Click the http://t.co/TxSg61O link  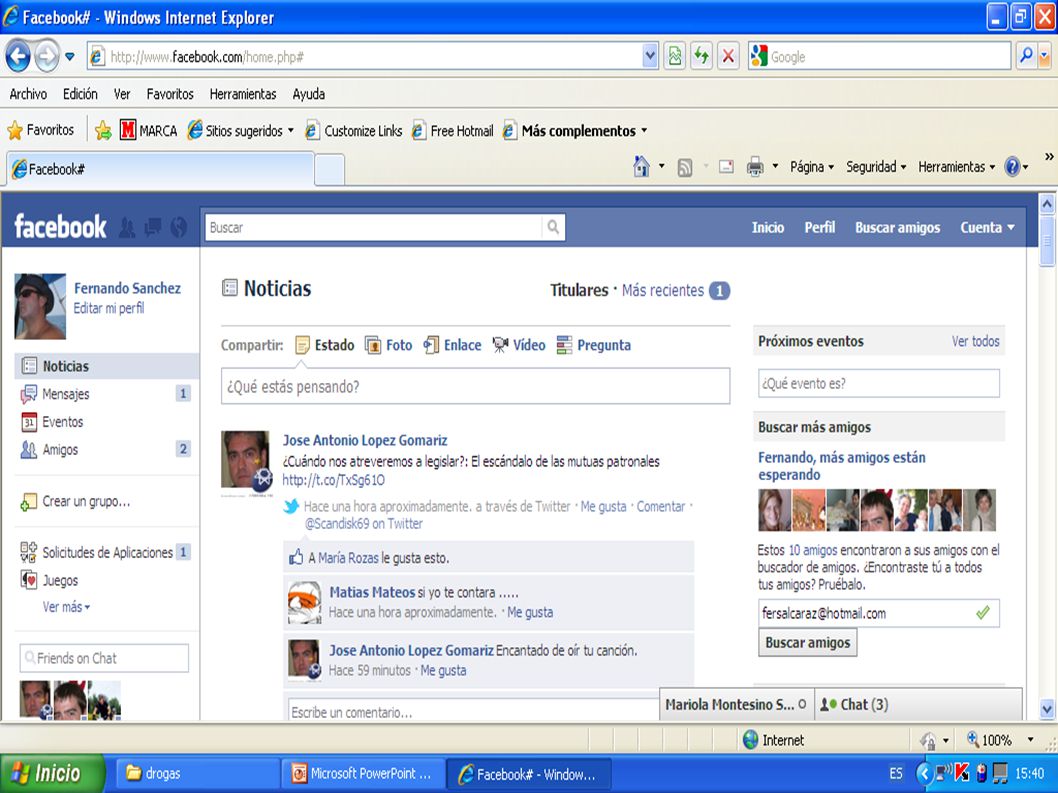333,480
